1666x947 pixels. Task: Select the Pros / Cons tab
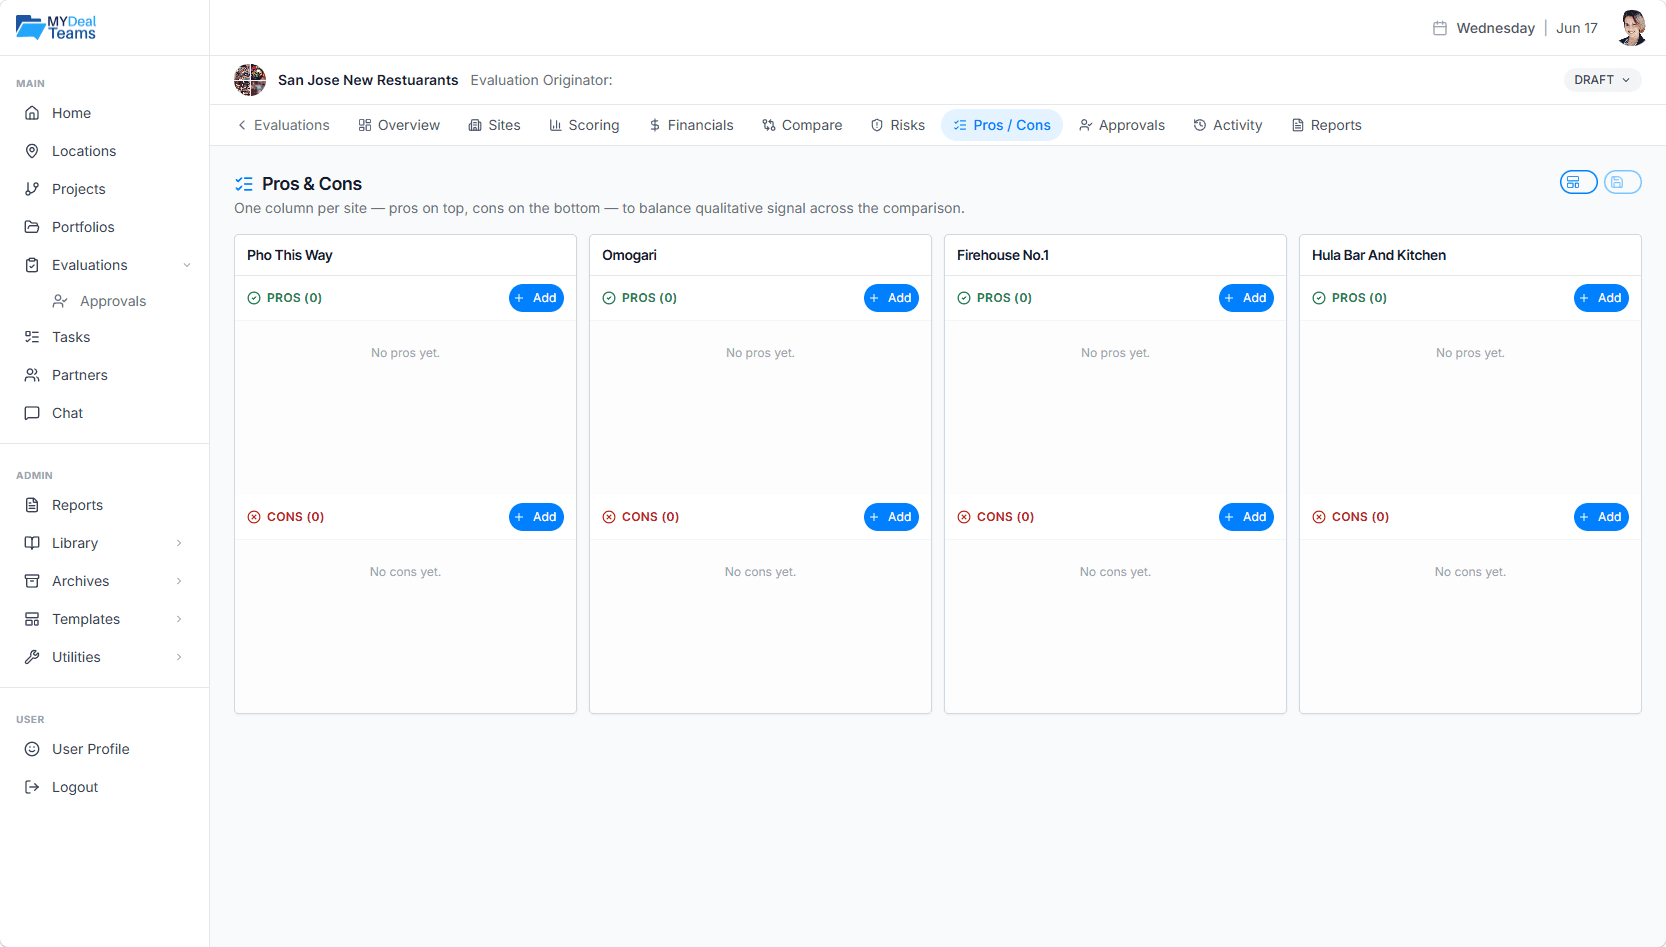coord(1002,125)
